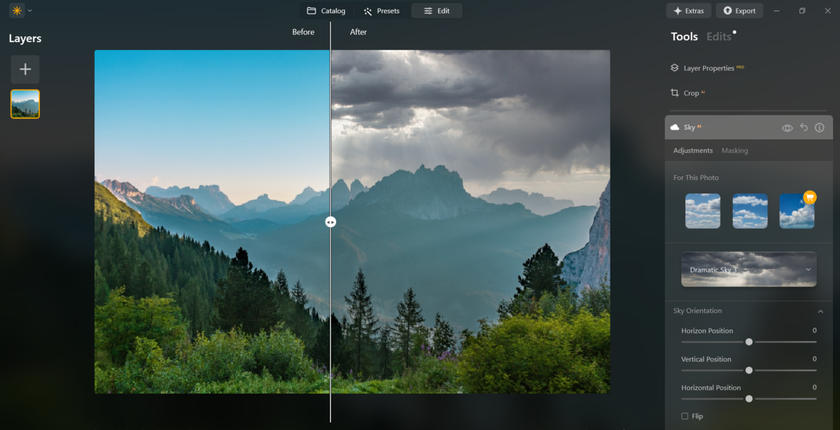Click the Horizontal Position value 0

pyautogui.click(x=814, y=387)
